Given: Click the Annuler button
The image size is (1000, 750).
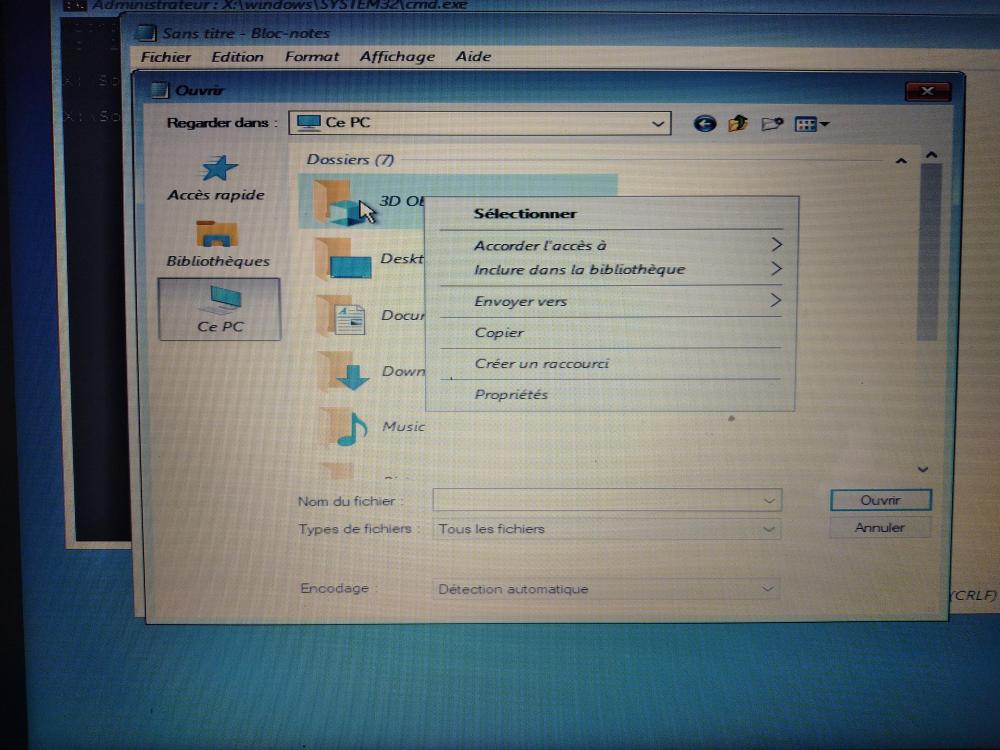Looking at the screenshot, I should tap(879, 527).
